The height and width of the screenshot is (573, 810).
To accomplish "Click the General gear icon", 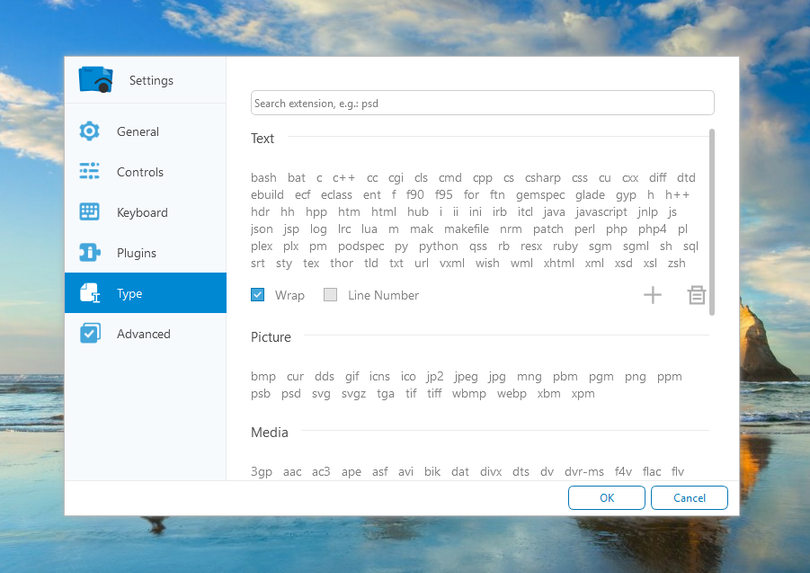I will click(90, 131).
